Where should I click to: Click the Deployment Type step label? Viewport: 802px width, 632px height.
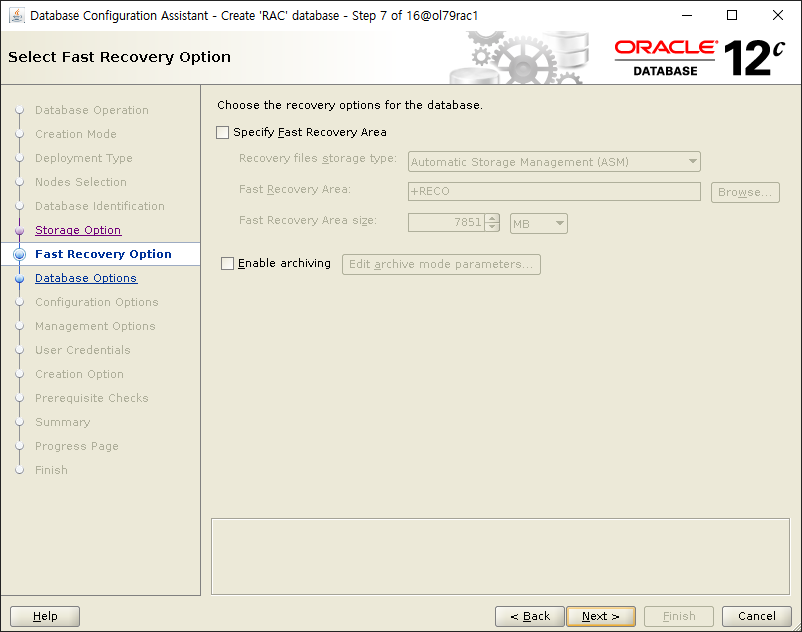point(83,158)
